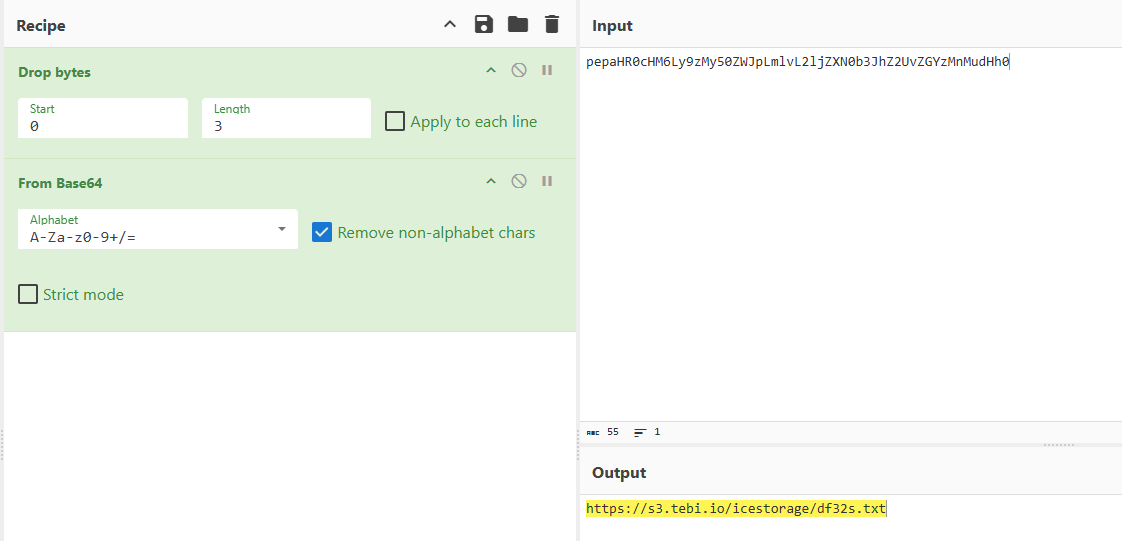The height and width of the screenshot is (541, 1122).
Task: Save the current recipe
Action: pyautogui.click(x=484, y=25)
